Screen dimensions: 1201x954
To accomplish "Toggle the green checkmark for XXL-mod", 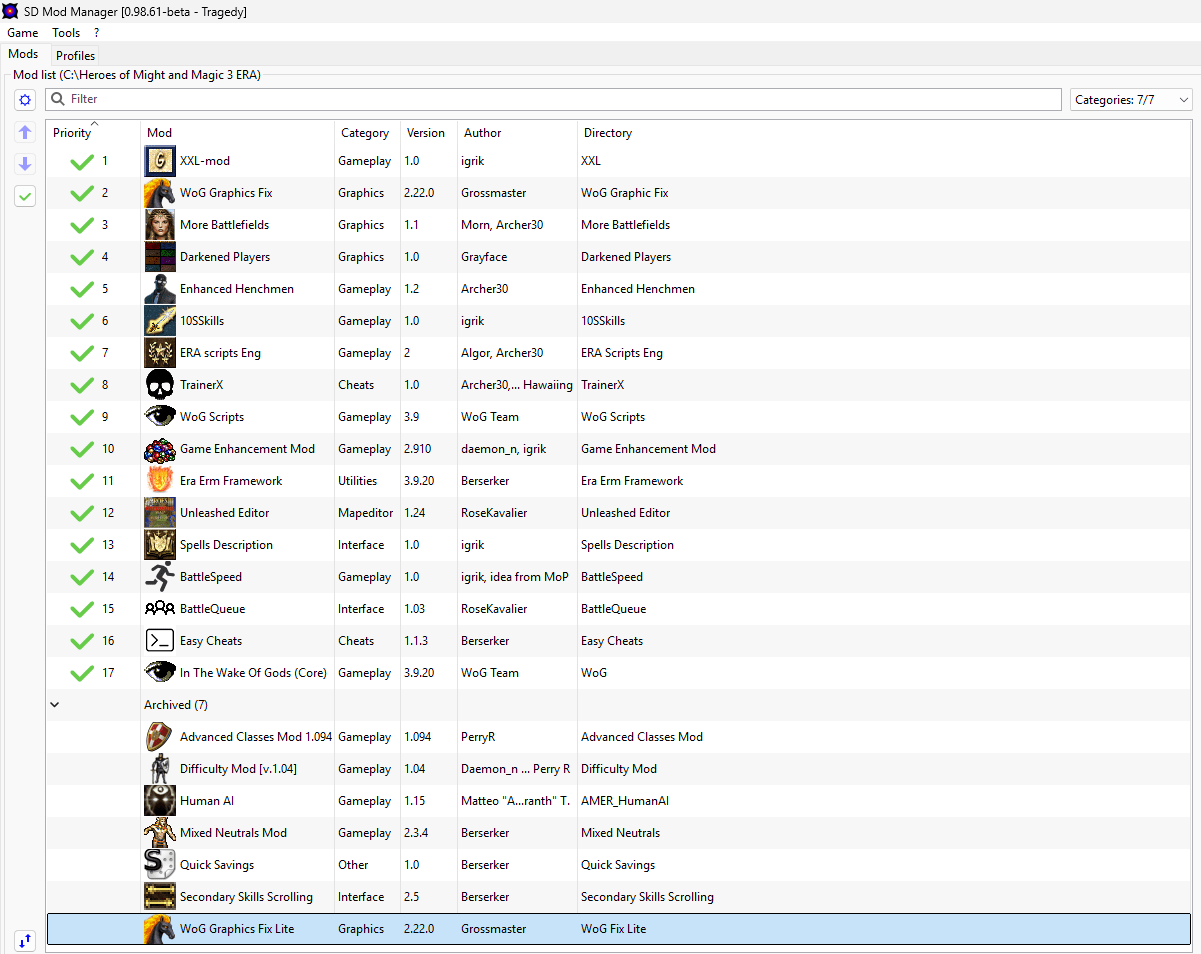I will [x=82, y=161].
